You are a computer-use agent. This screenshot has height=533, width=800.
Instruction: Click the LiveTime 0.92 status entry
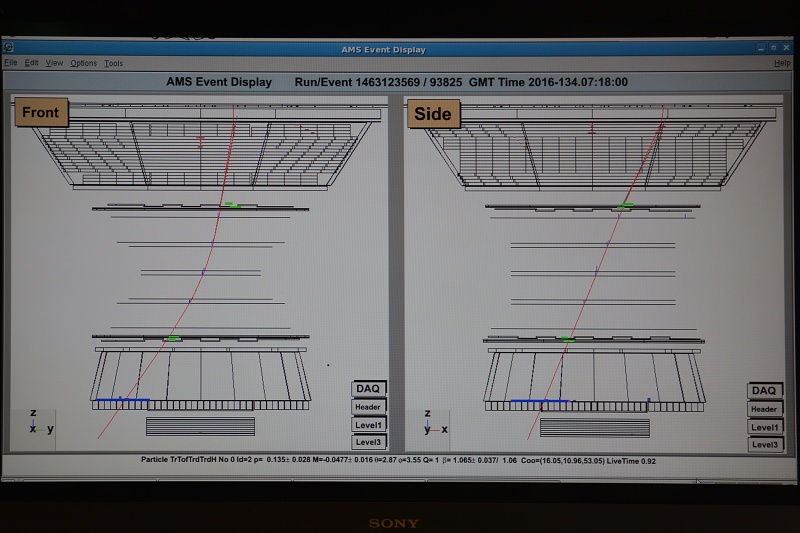pos(631,461)
